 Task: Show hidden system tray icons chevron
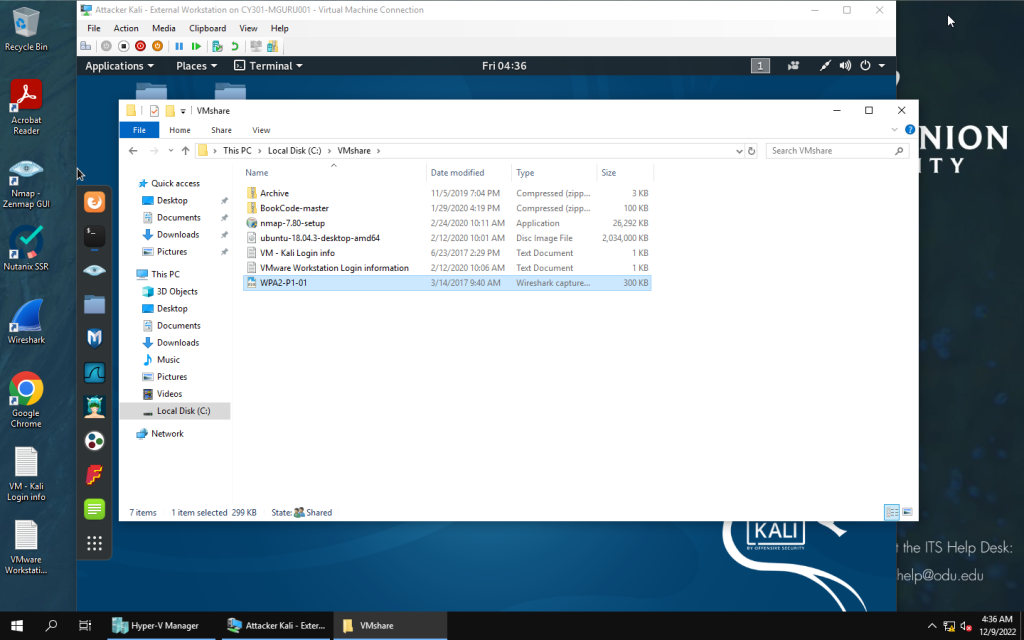click(932, 626)
